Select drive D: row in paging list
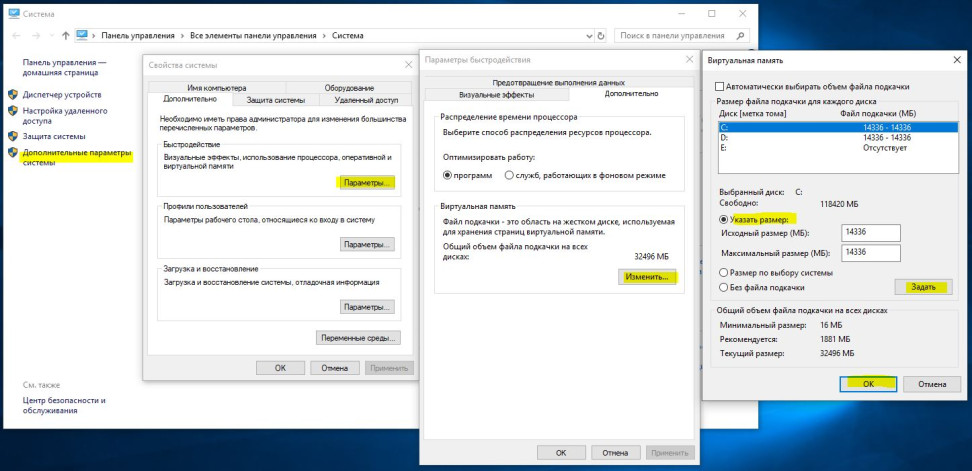Screen dimensions: 972x471 (838, 138)
